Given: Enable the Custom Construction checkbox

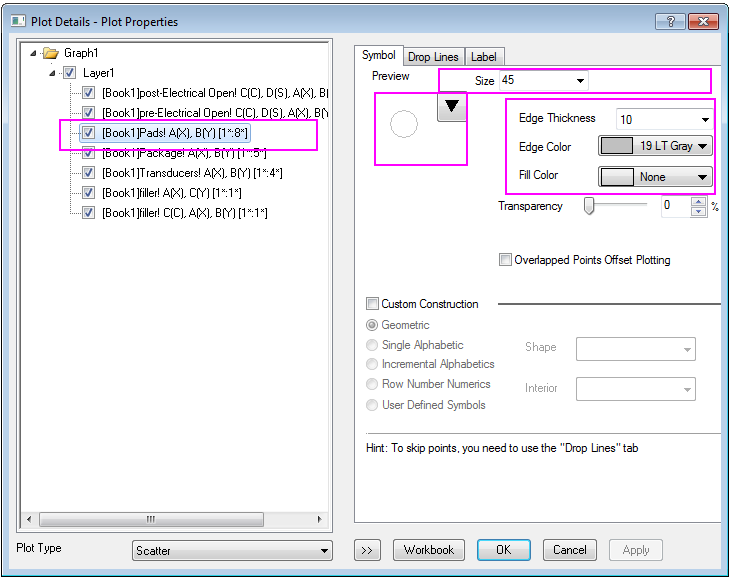Looking at the screenshot, I should (x=373, y=304).
